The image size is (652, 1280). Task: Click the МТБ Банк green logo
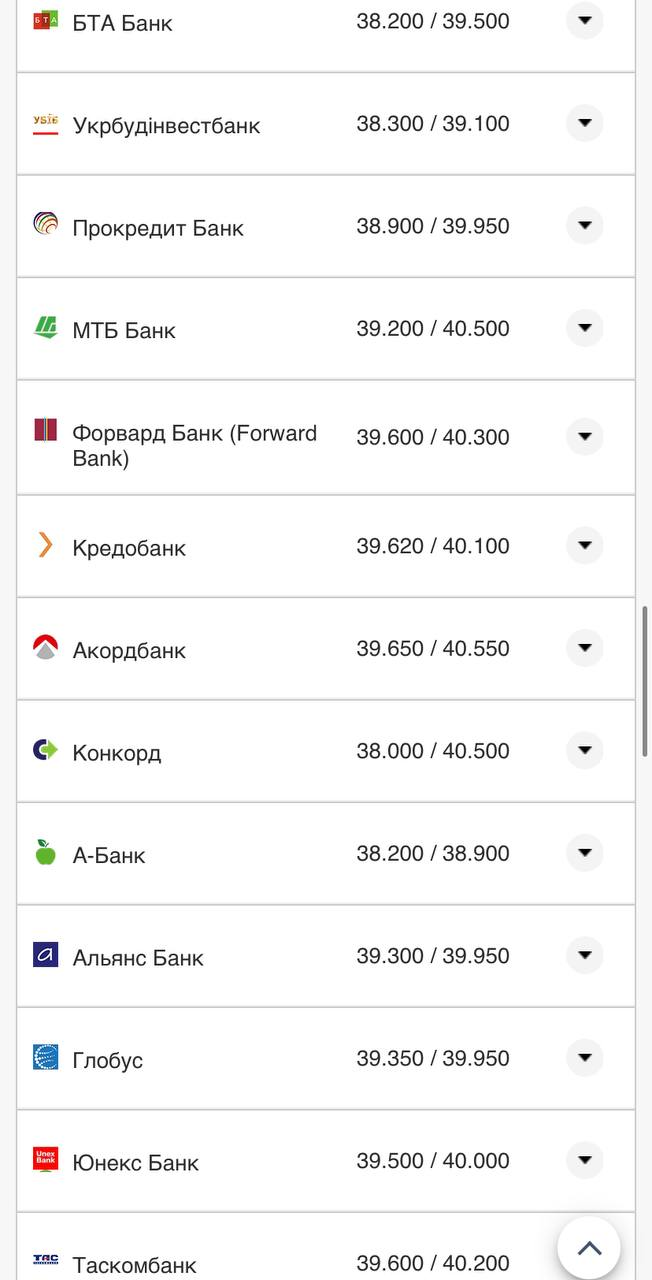point(46,327)
